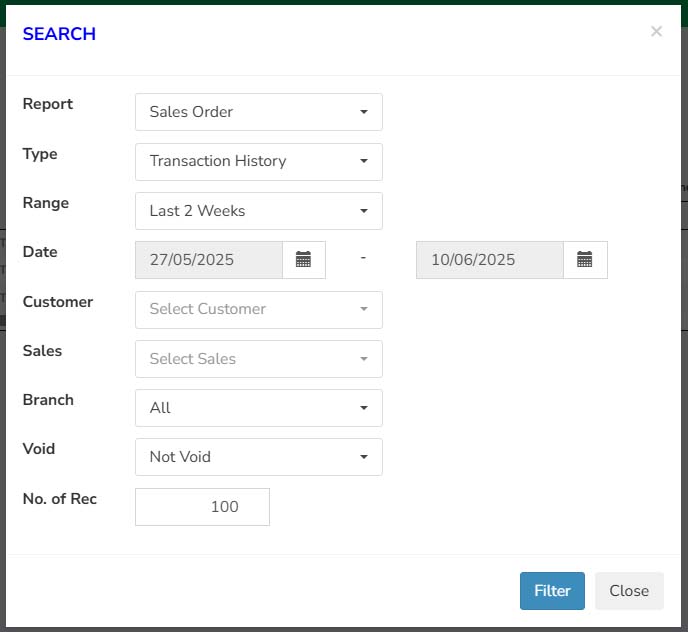Click the Close button

pos(629,591)
